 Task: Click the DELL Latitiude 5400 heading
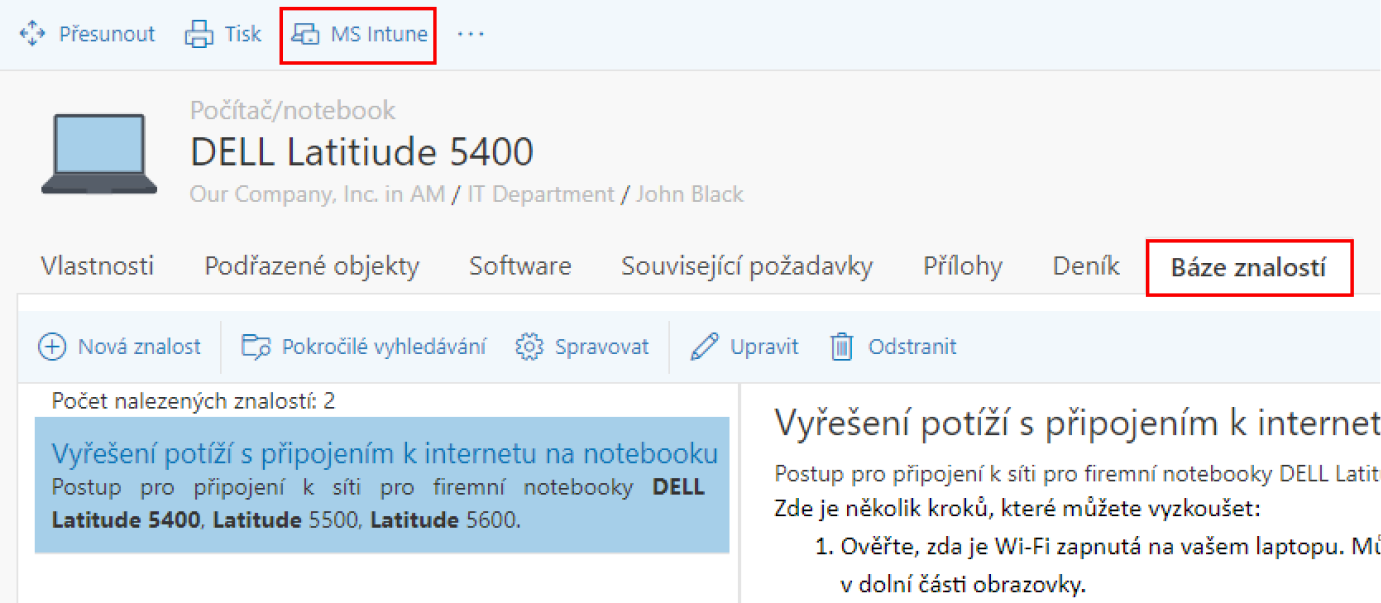(362, 152)
